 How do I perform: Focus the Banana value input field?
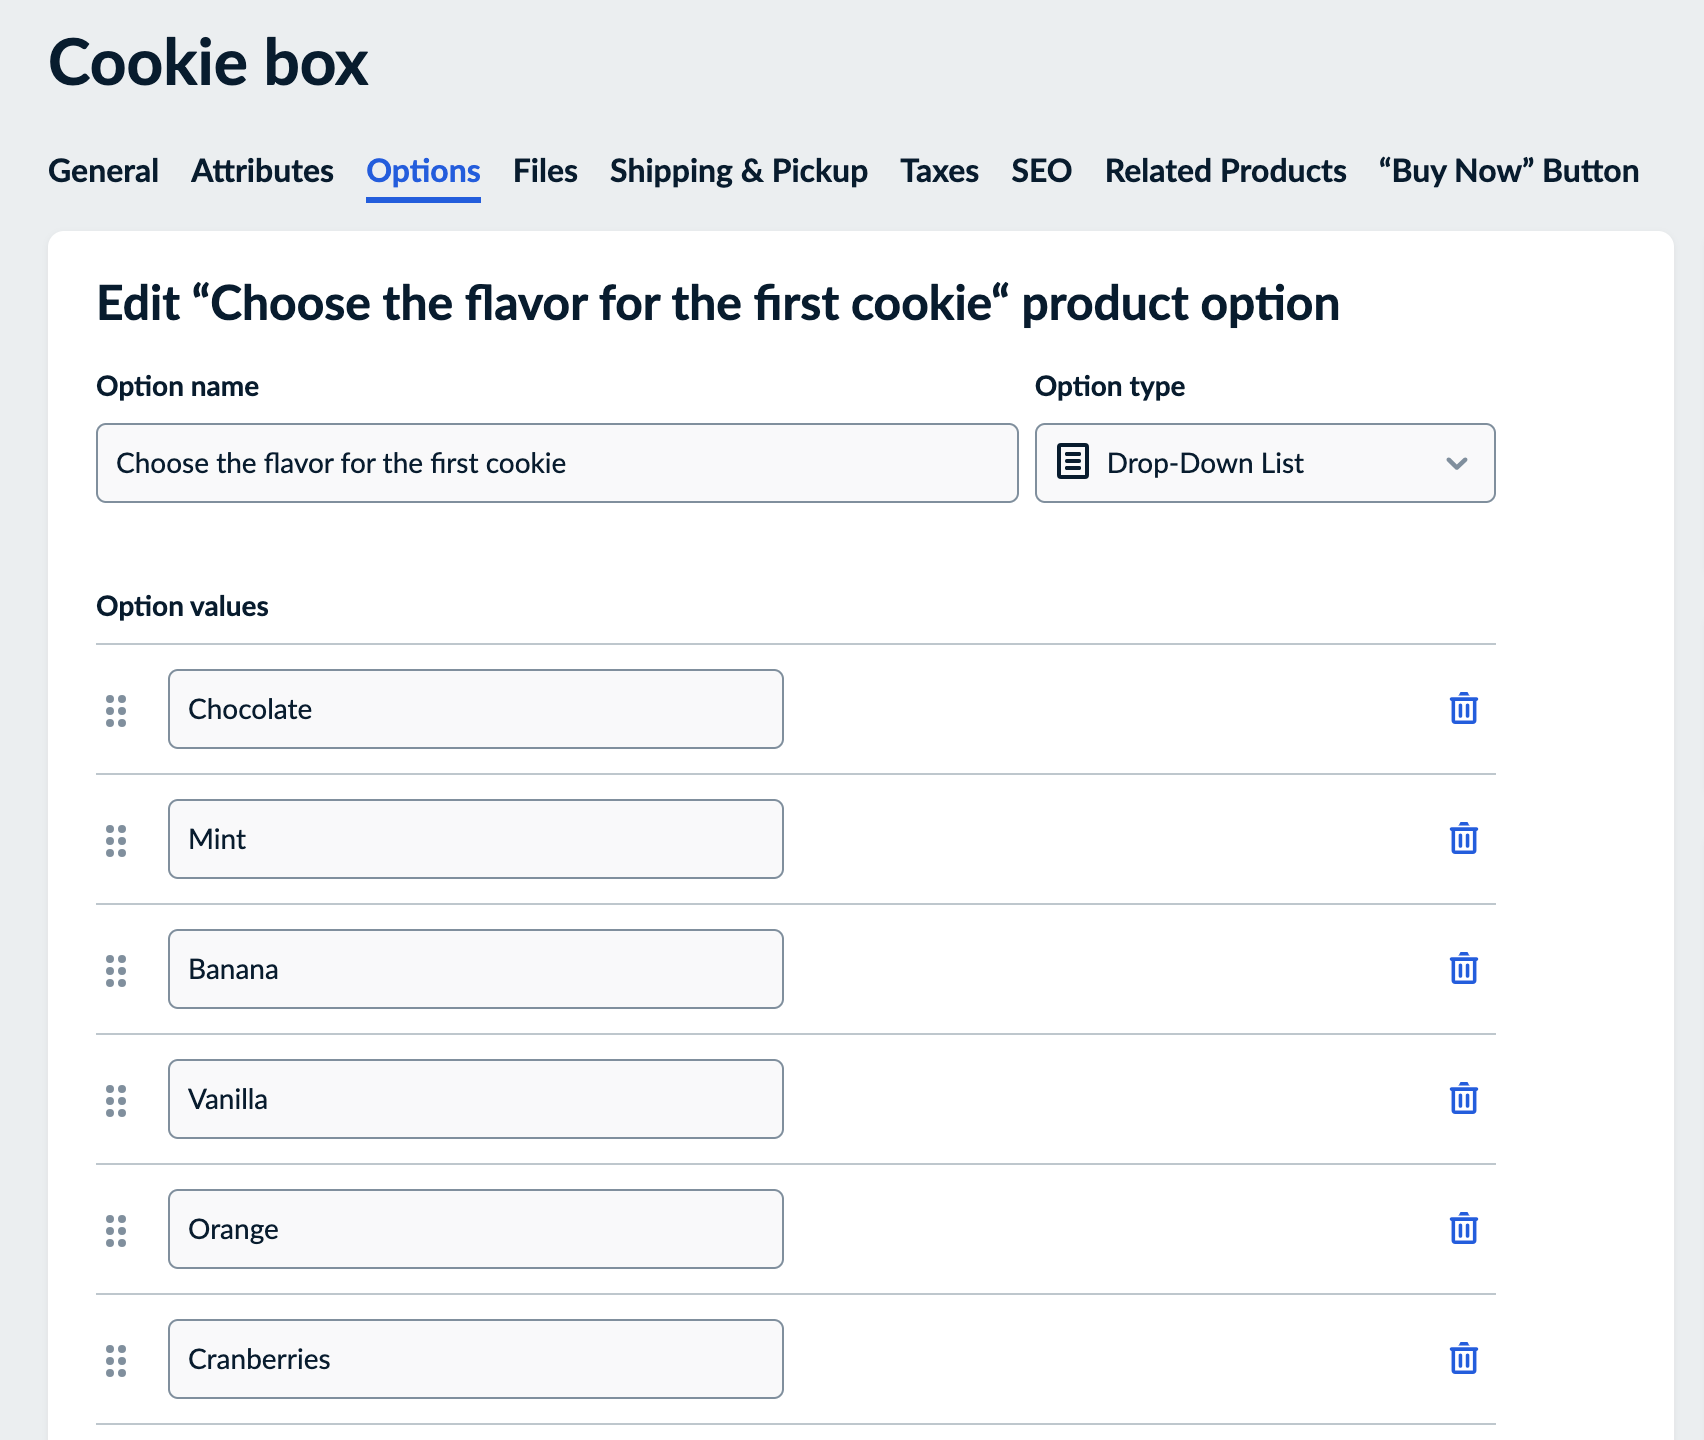[x=476, y=969]
